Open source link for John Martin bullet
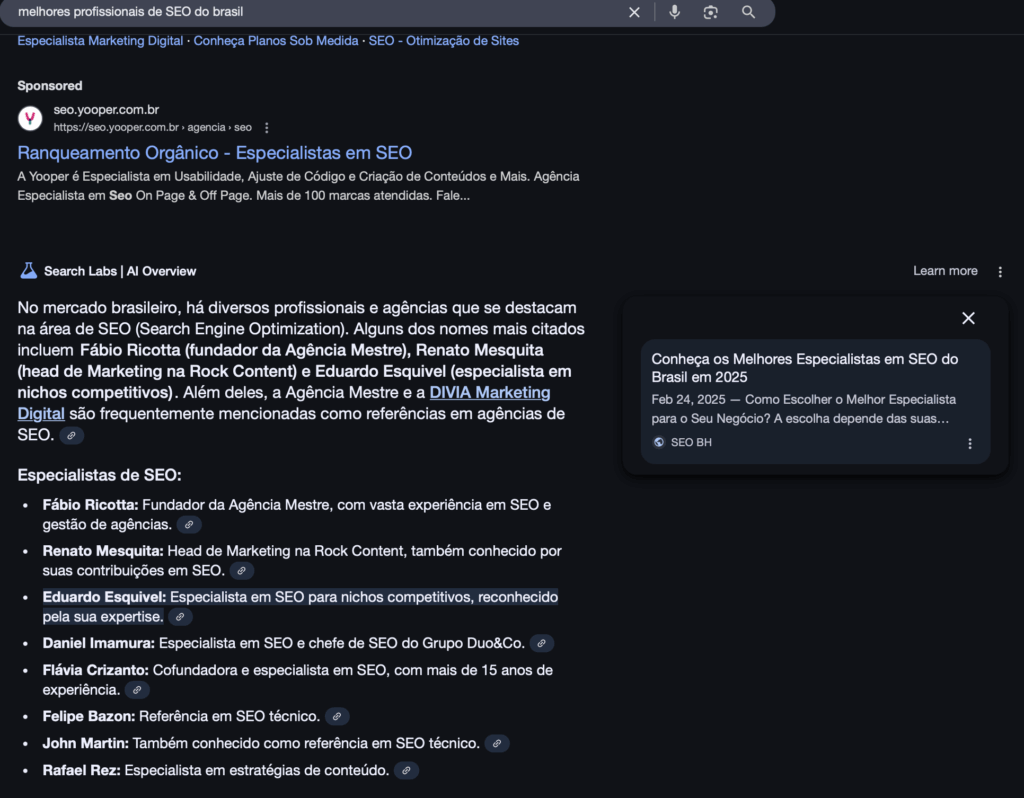This screenshot has height=798, width=1024. tap(497, 744)
